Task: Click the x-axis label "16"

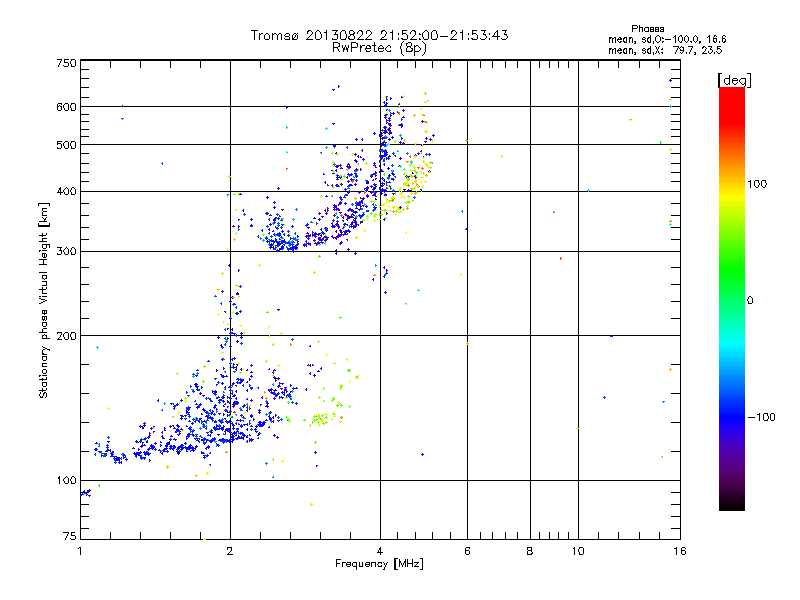Action: pos(680,551)
